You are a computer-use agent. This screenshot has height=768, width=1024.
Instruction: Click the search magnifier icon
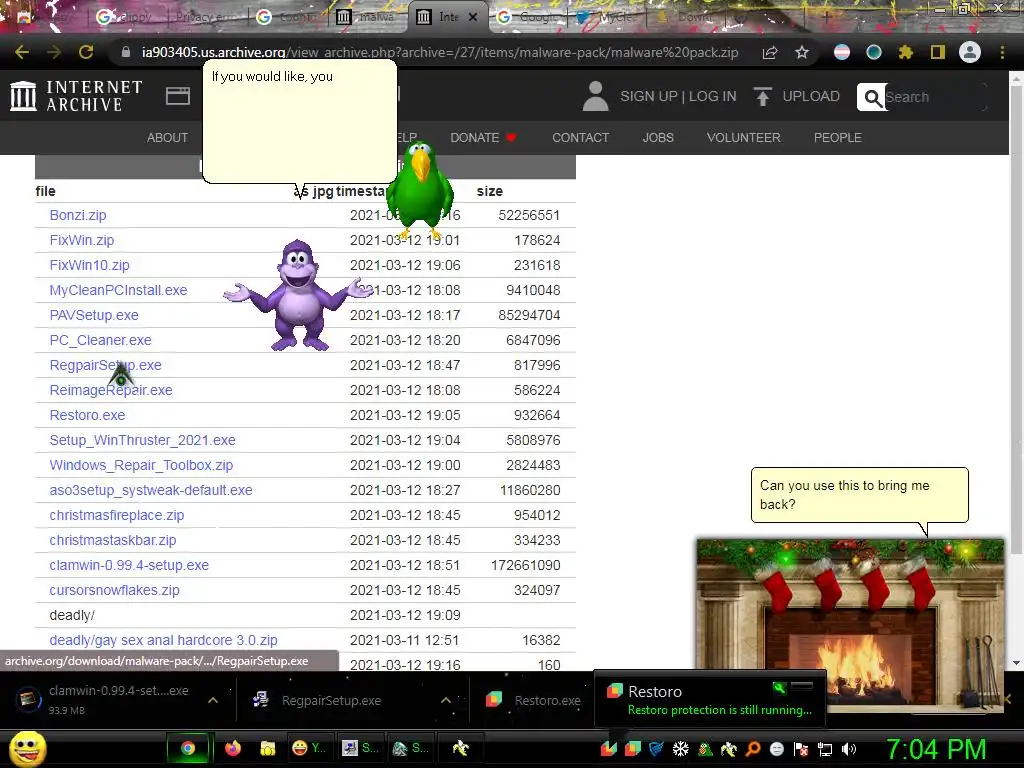coord(872,97)
